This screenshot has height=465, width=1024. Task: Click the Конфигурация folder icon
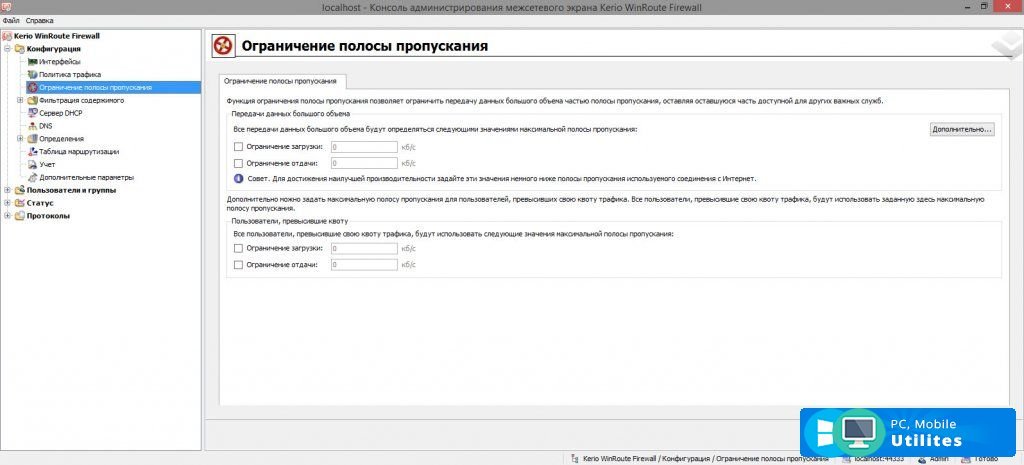(20, 48)
